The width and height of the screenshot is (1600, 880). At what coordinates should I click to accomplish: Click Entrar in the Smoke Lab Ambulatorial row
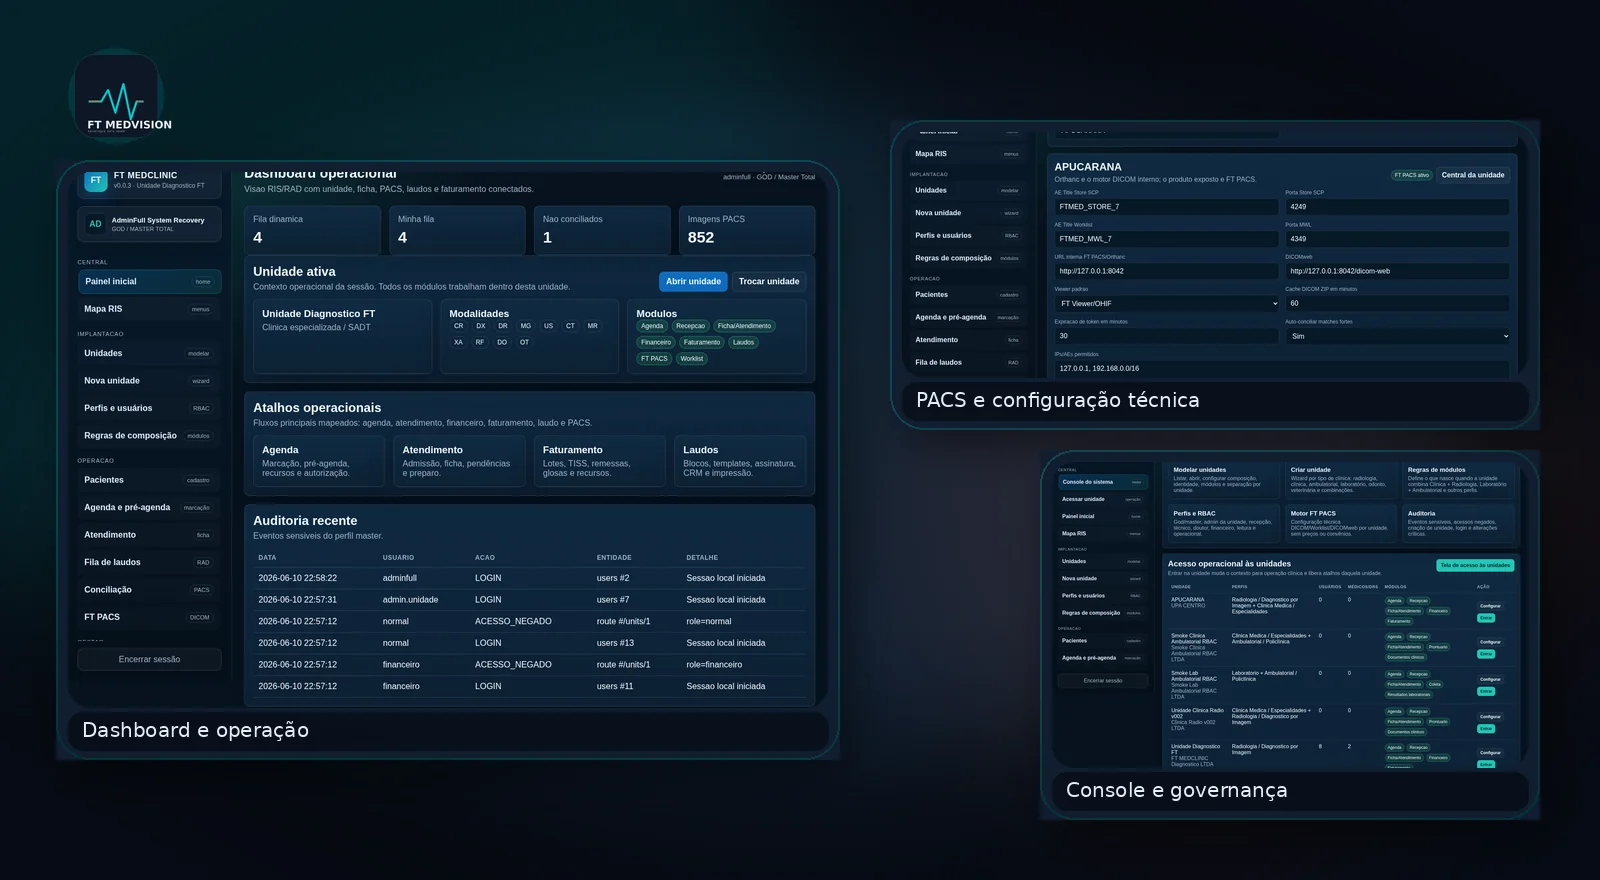(1486, 691)
